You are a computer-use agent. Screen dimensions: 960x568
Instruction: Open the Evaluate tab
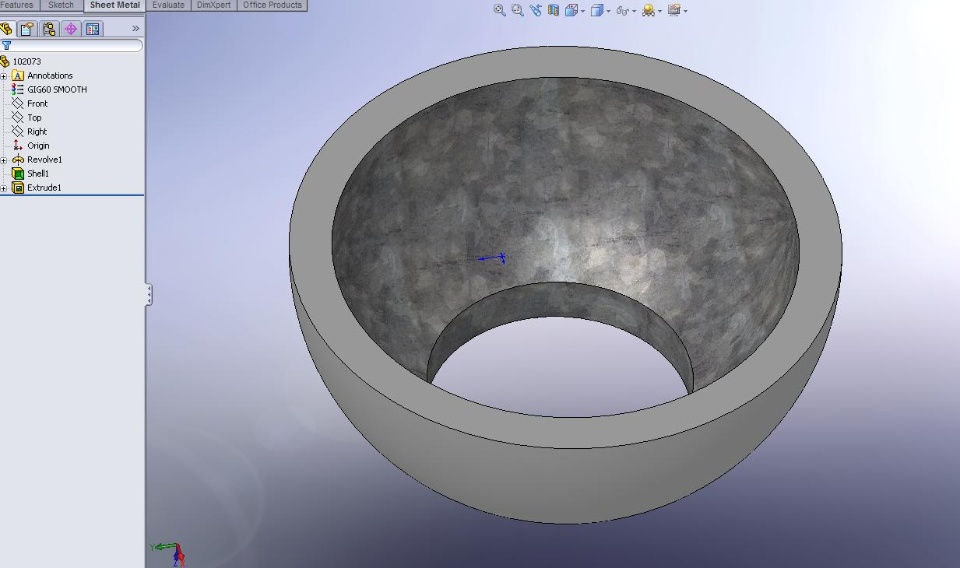[168, 5]
